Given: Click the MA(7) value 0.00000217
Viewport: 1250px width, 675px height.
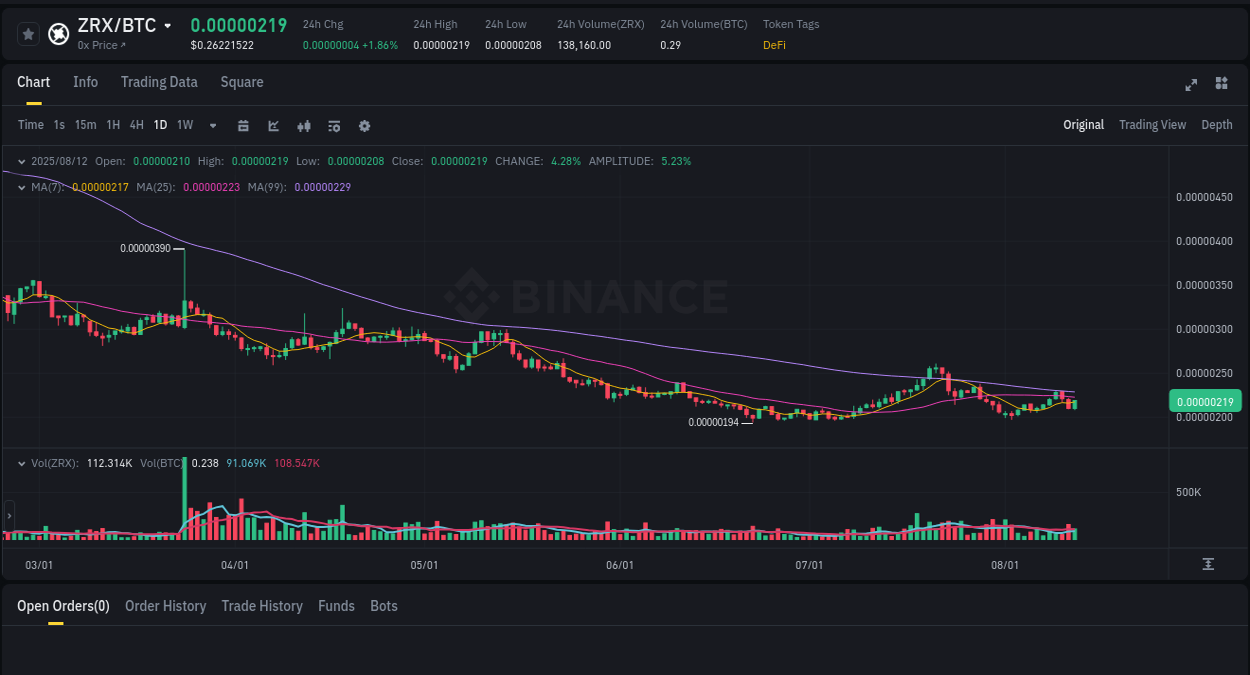Looking at the screenshot, I should coord(100,187).
